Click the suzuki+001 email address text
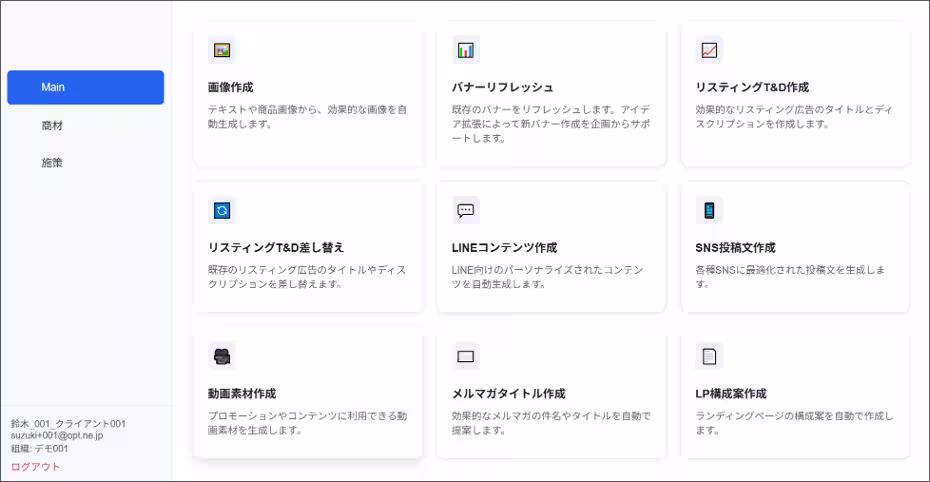 tap(57, 435)
